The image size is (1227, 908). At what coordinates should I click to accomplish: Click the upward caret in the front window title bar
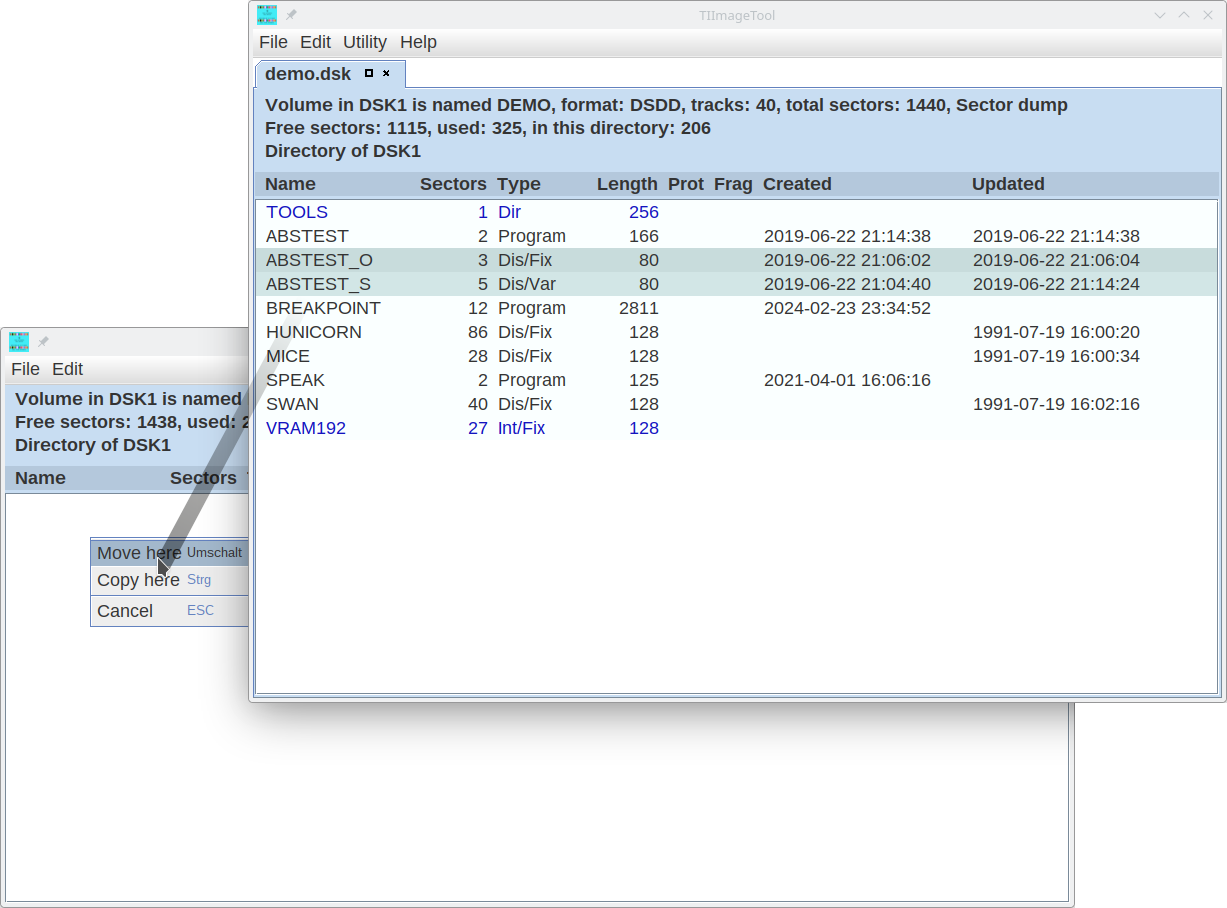point(1184,15)
